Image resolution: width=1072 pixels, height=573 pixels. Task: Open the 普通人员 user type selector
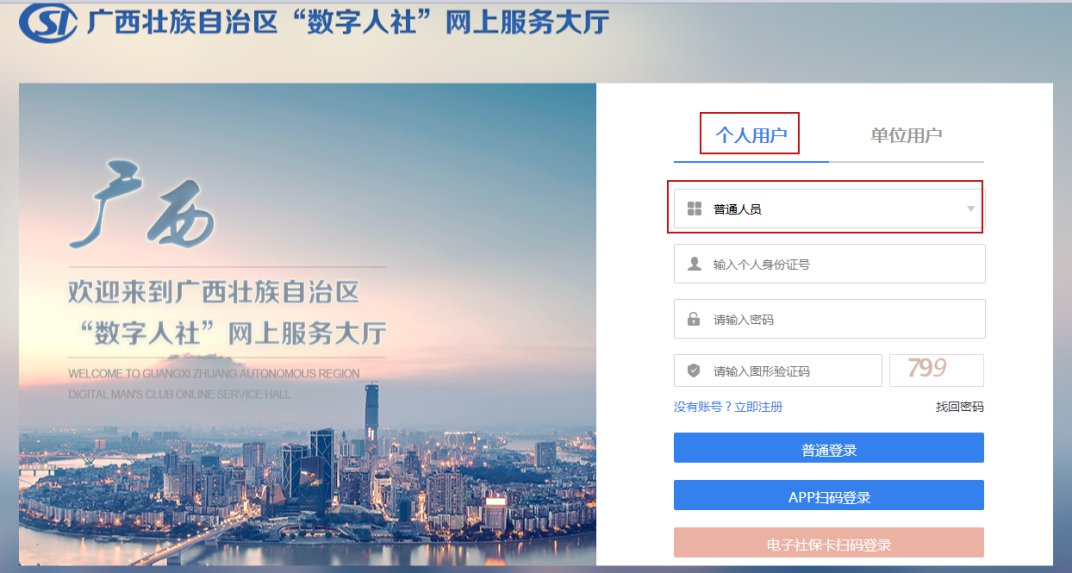829,209
